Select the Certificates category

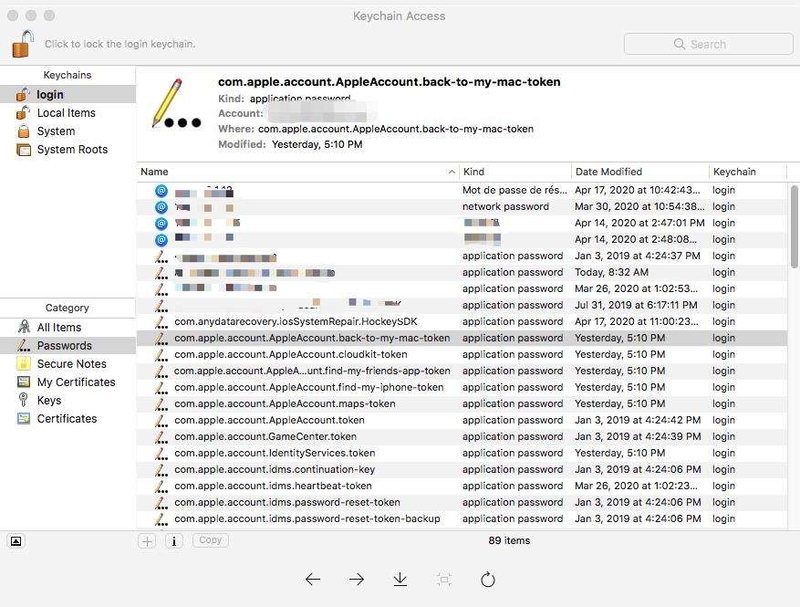pyautogui.click(x=68, y=419)
